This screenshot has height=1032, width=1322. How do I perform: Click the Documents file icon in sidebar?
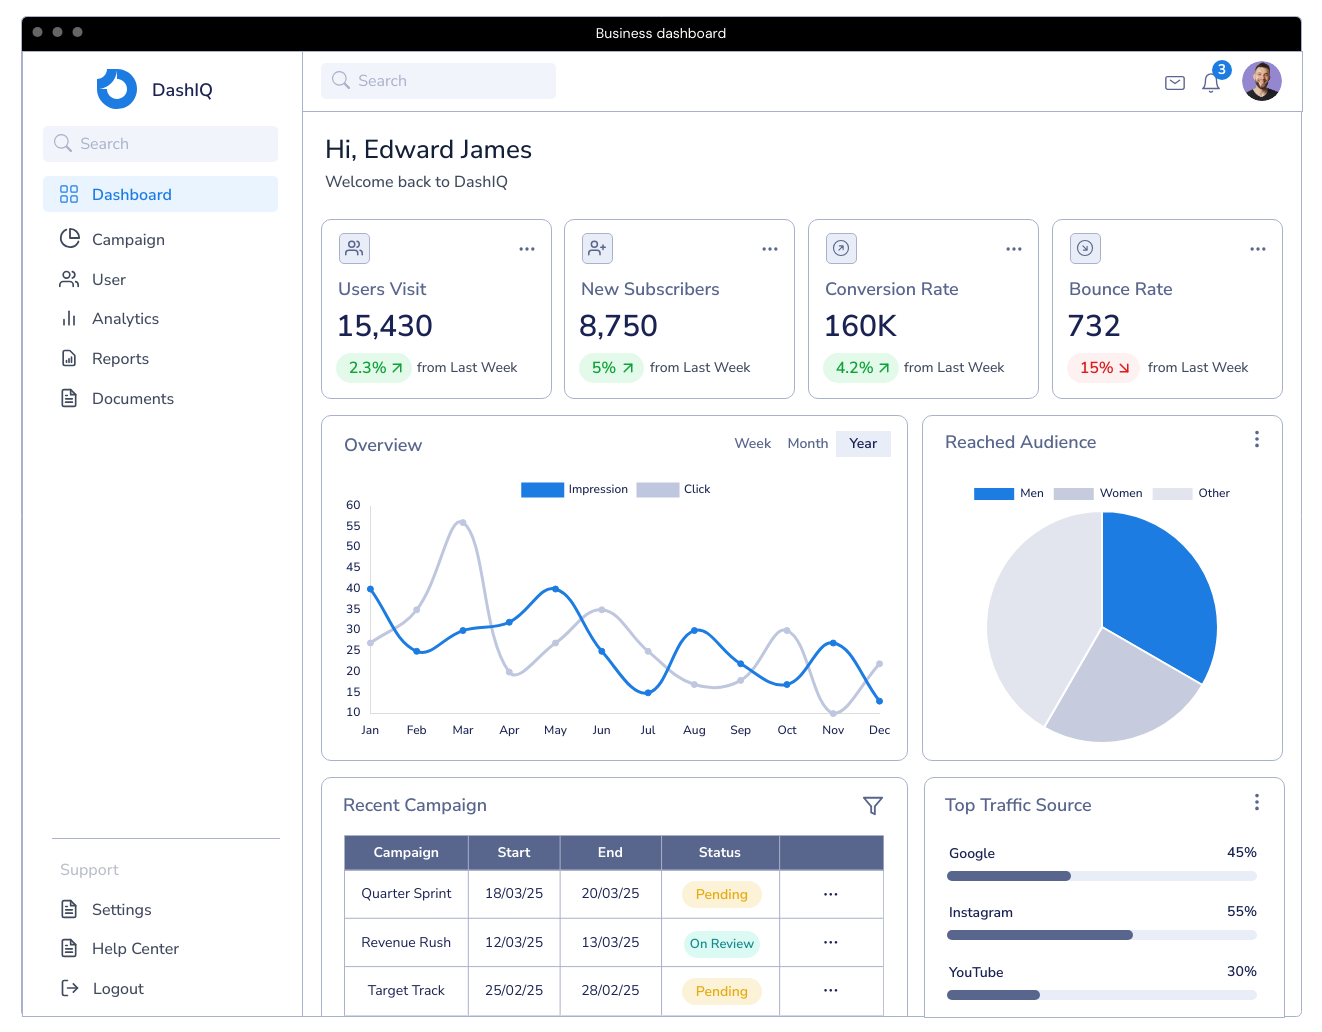(x=69, y=398)
